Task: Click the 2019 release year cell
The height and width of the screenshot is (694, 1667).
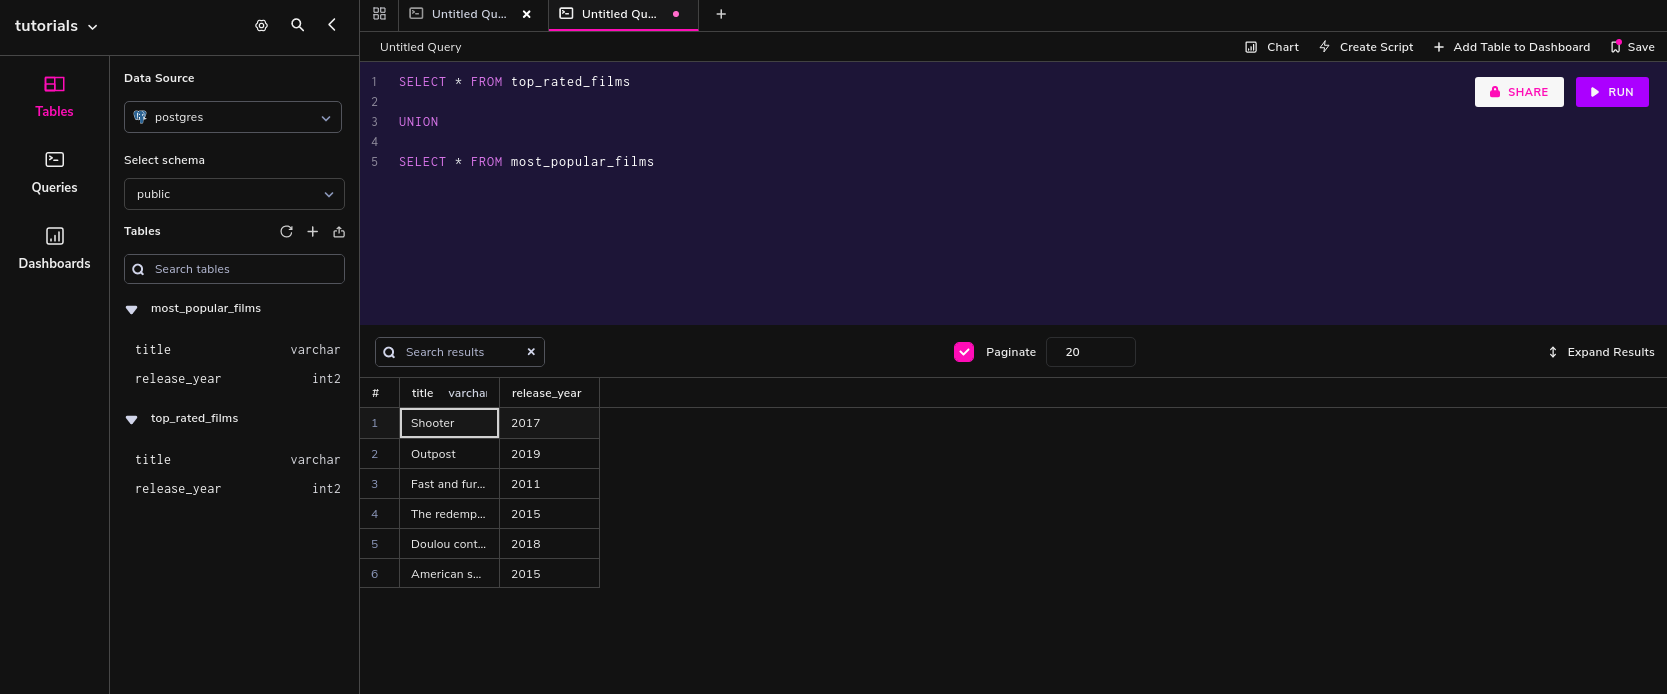Action: [x=549, y=454]
